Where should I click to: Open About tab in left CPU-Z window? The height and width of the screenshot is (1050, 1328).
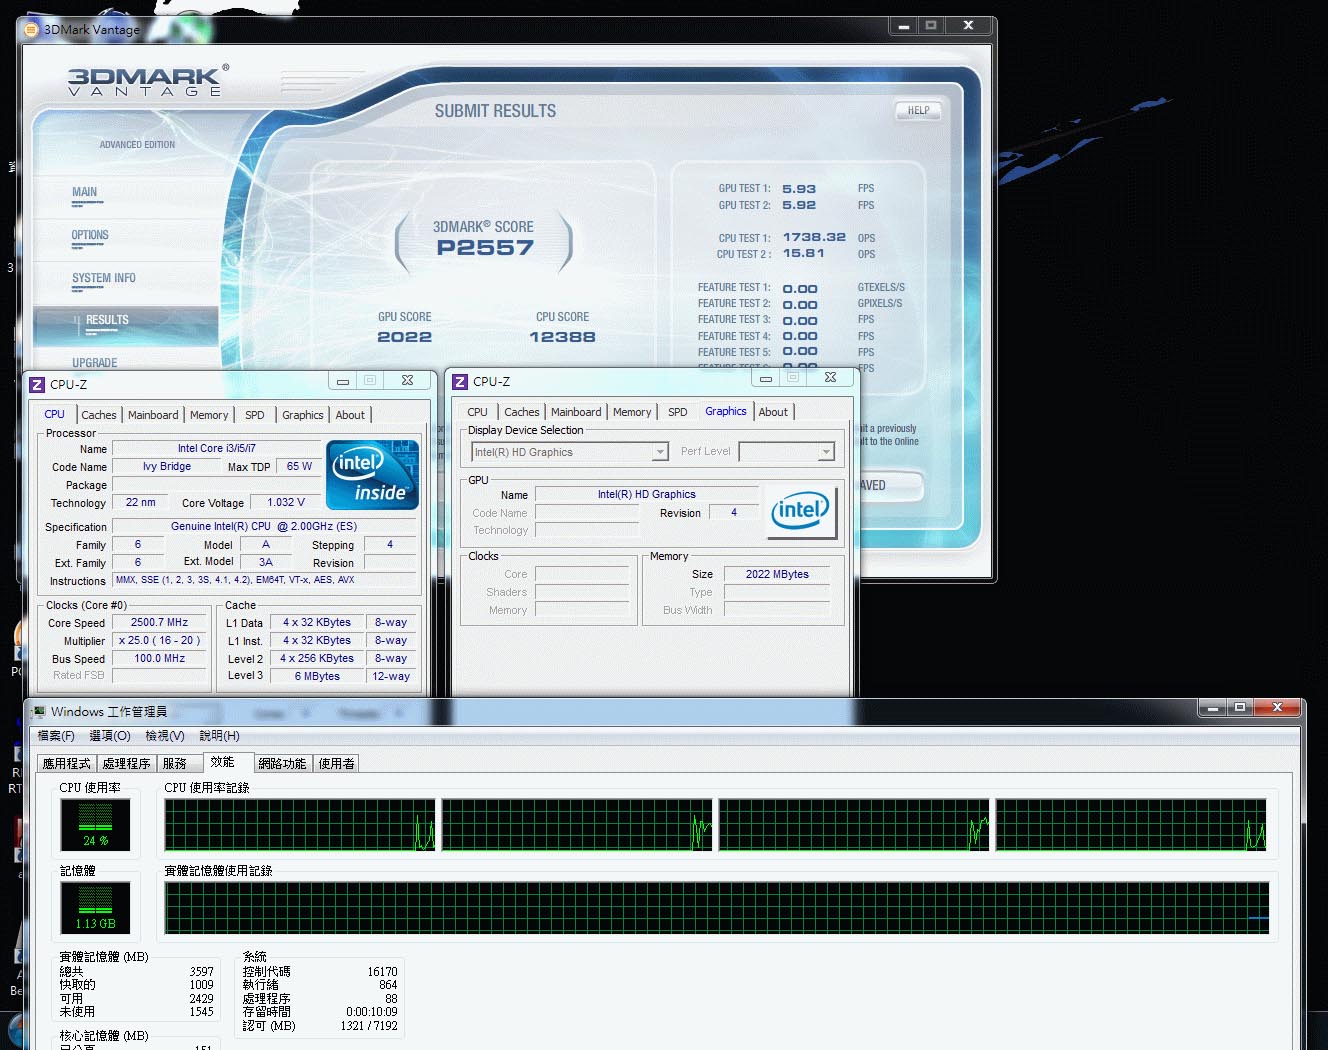350,415
